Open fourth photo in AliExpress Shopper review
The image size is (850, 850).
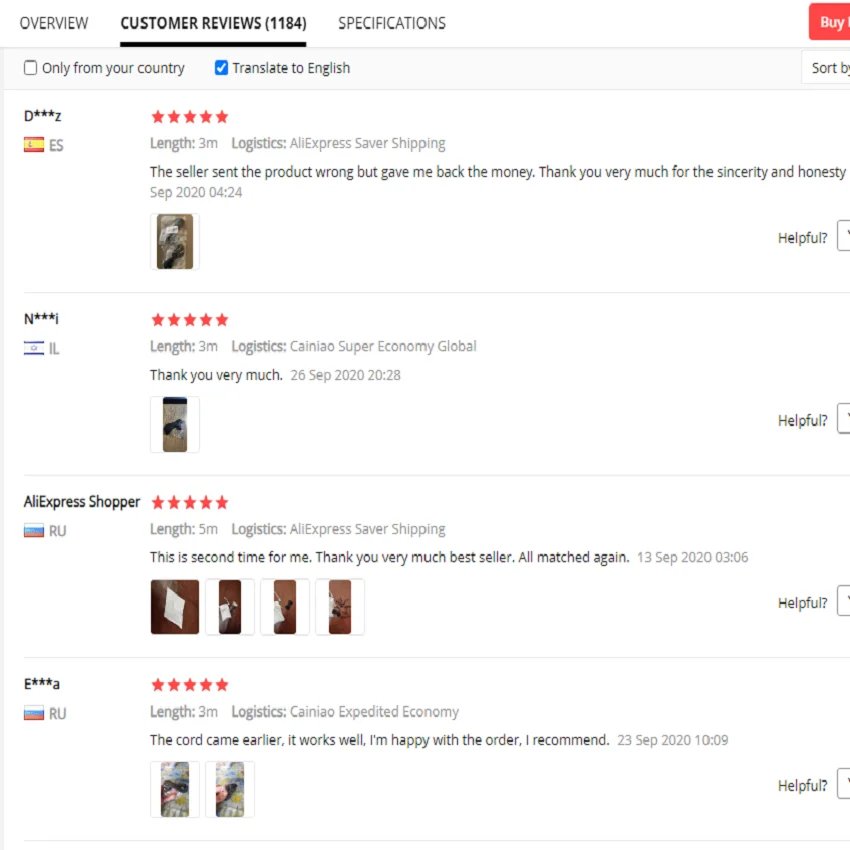[x=340, y=607]
